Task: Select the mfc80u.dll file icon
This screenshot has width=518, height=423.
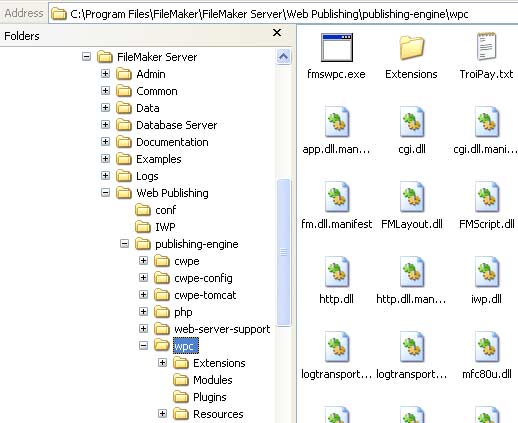Action: click(487, 347)
